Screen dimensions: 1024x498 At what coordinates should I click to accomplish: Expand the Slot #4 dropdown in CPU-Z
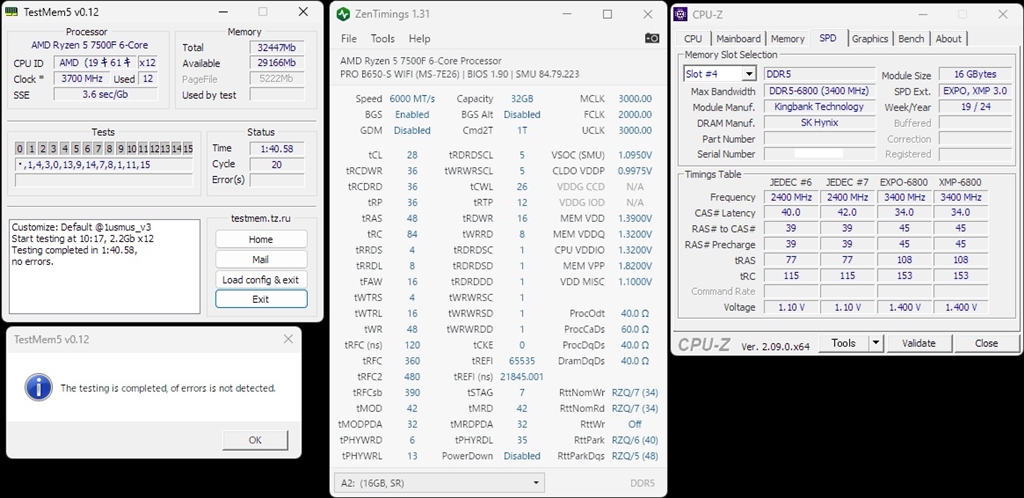(x=748, y=74)
